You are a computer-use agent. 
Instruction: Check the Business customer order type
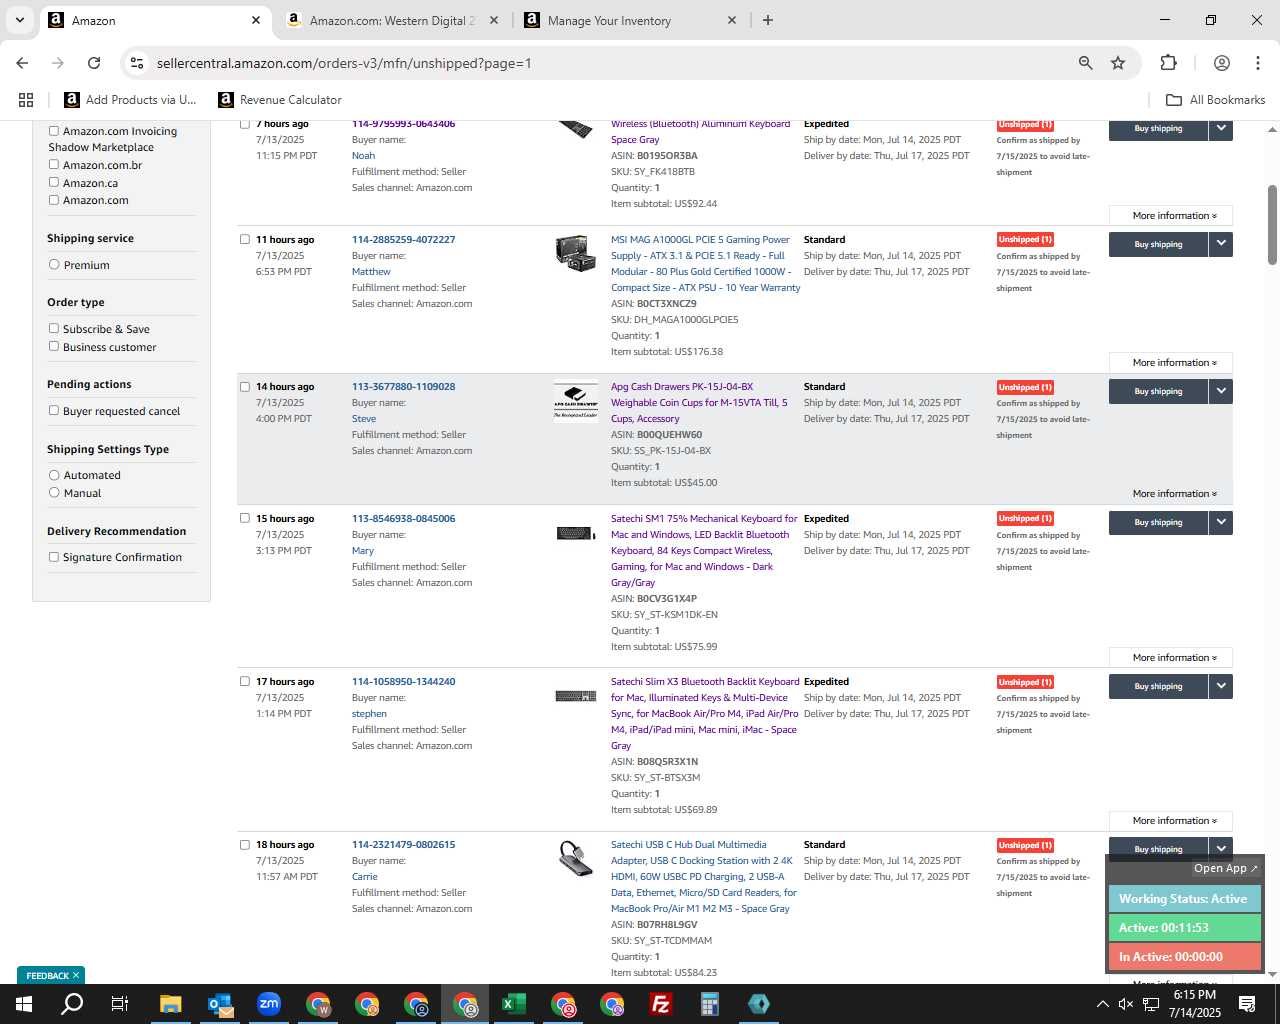pos(54,347)
